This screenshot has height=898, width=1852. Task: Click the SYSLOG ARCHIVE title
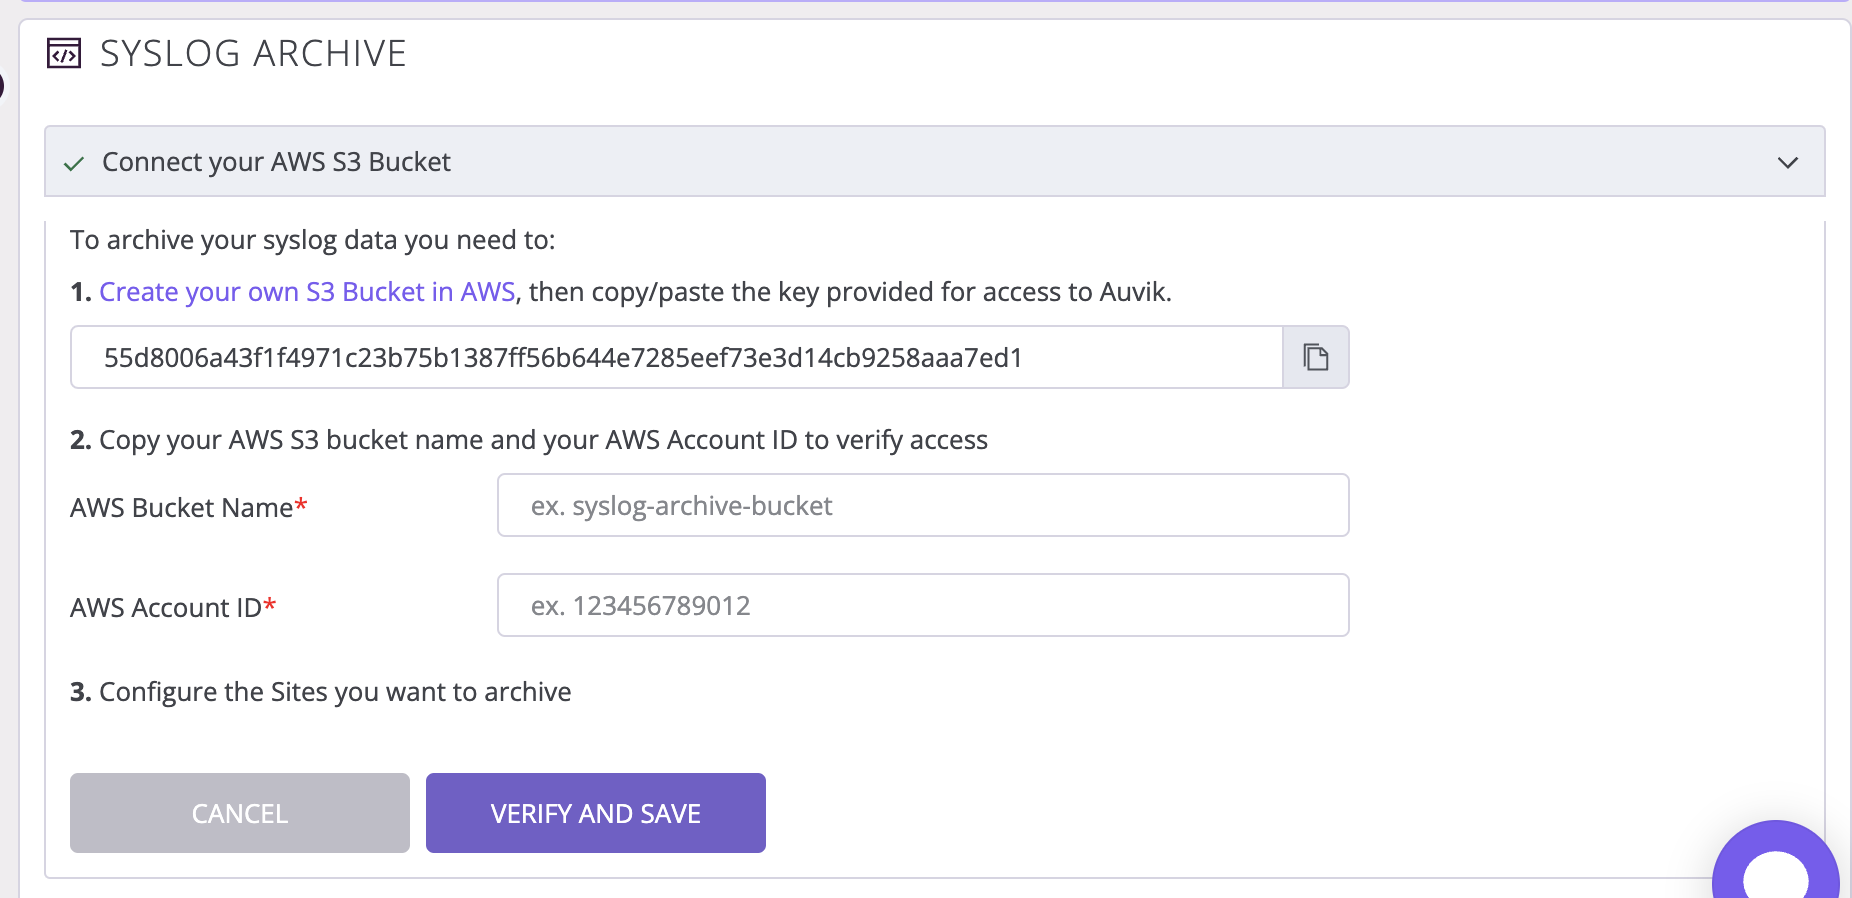(253, 53)
